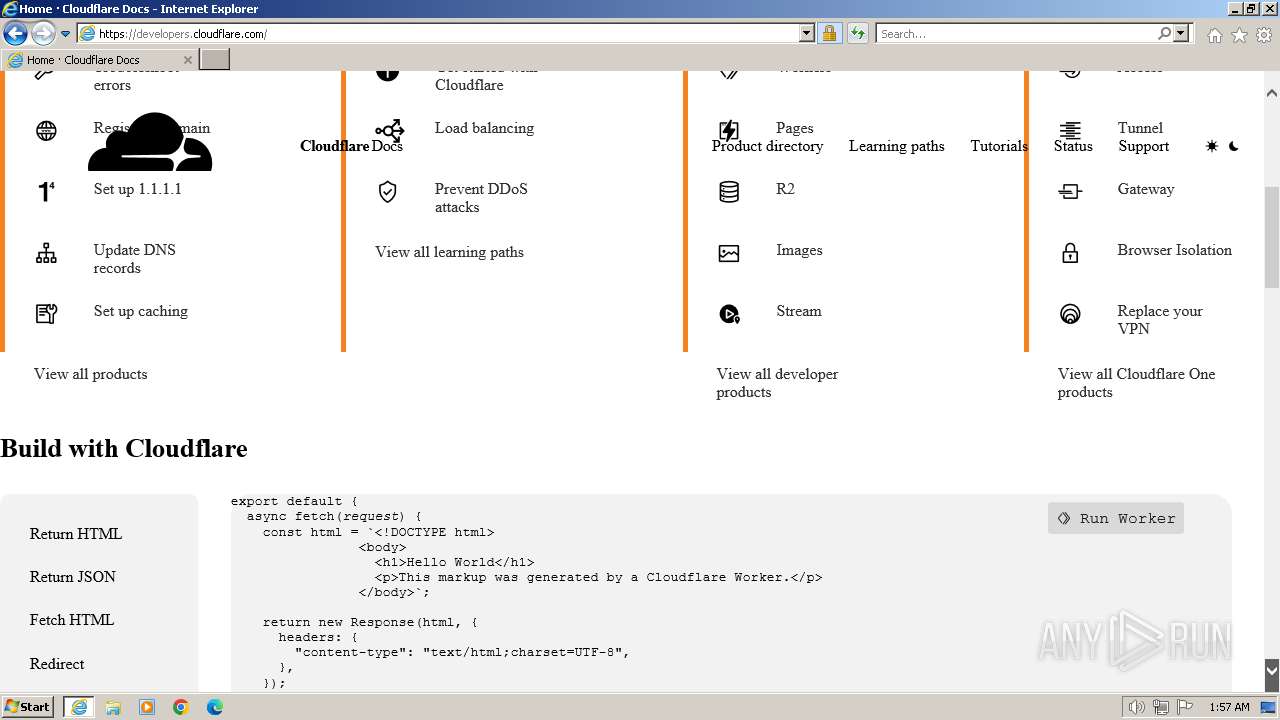The width and height of the screenshot is (1280, 720).
Task: Click the R2 database icon
Action: (x=729, y=192)
